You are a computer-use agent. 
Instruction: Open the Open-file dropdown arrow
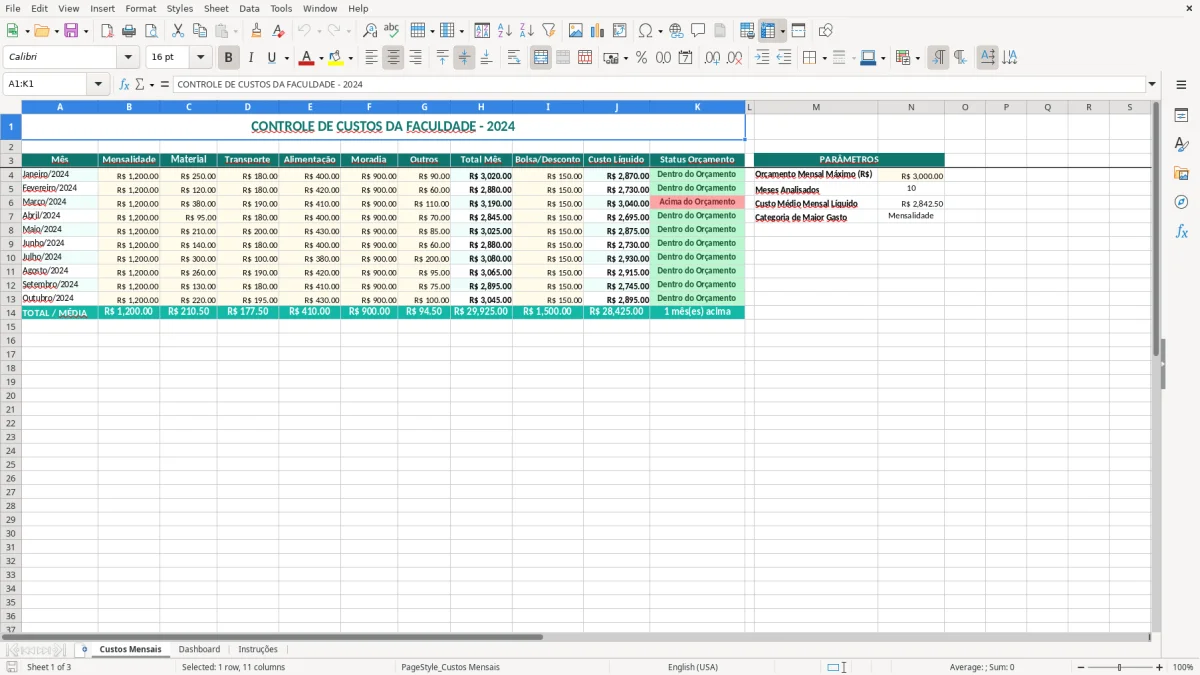(56, 31)
